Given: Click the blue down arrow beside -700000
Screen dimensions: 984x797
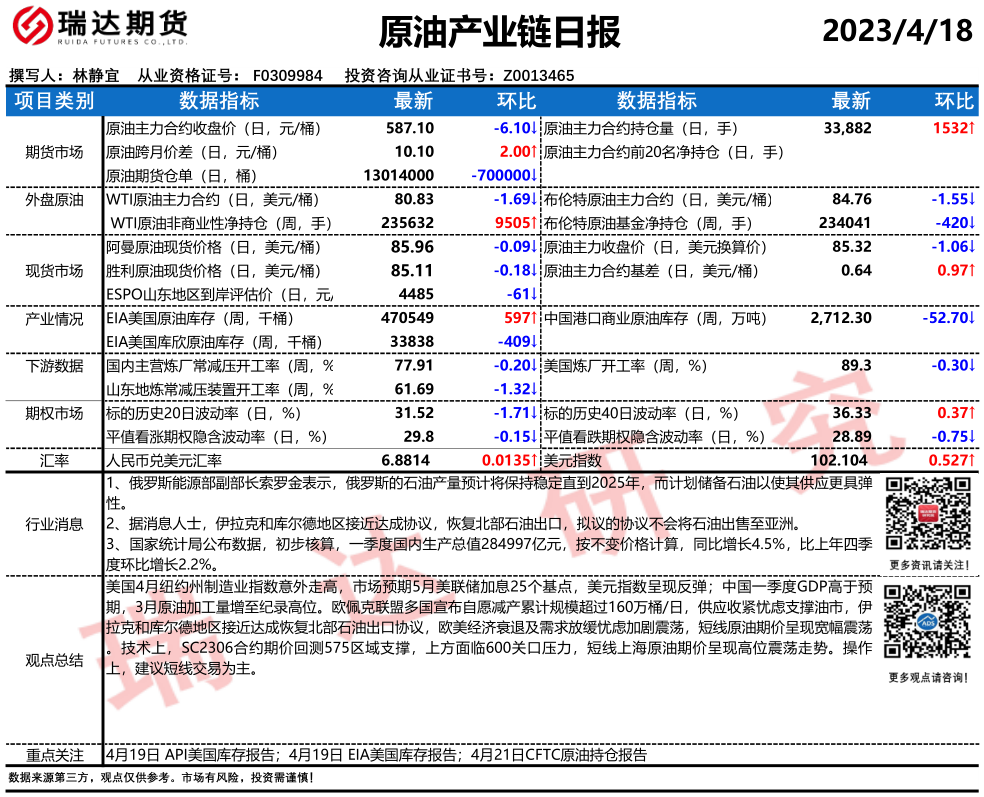Looking at the screenshot, I should 535,175.
